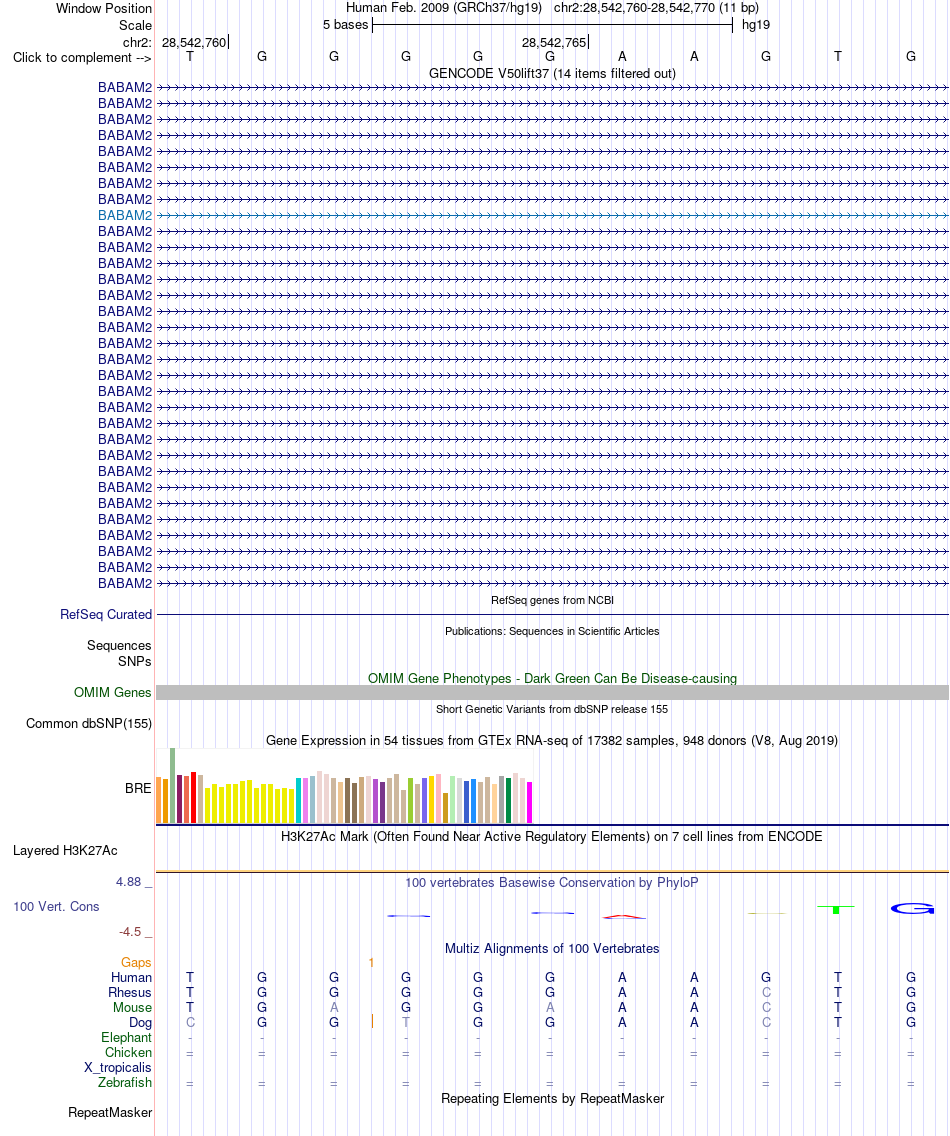Click '100 vertebrates Basewise Conservation by PhyloP'
Image resolution: width=950 pixels, height=1136 pixels.
tap(552, 883)
